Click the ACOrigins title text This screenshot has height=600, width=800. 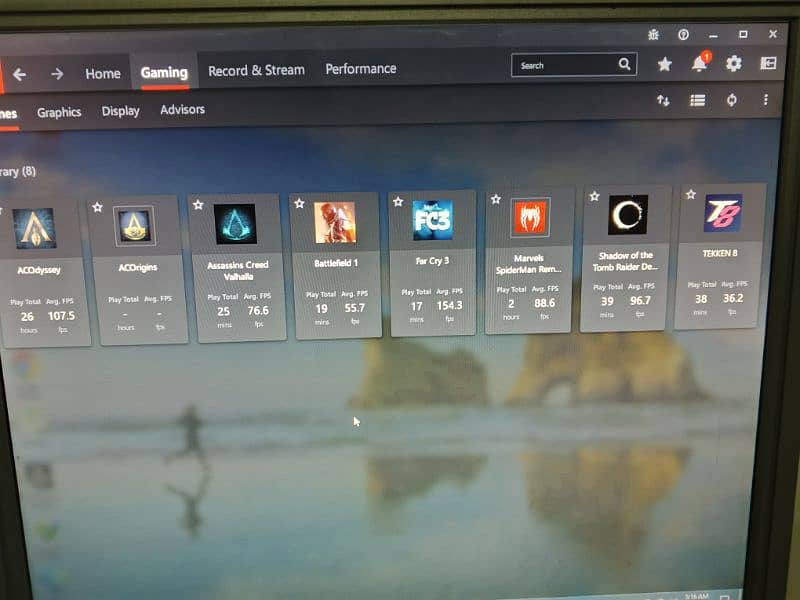pyautogui.click(x=138, y=267)
